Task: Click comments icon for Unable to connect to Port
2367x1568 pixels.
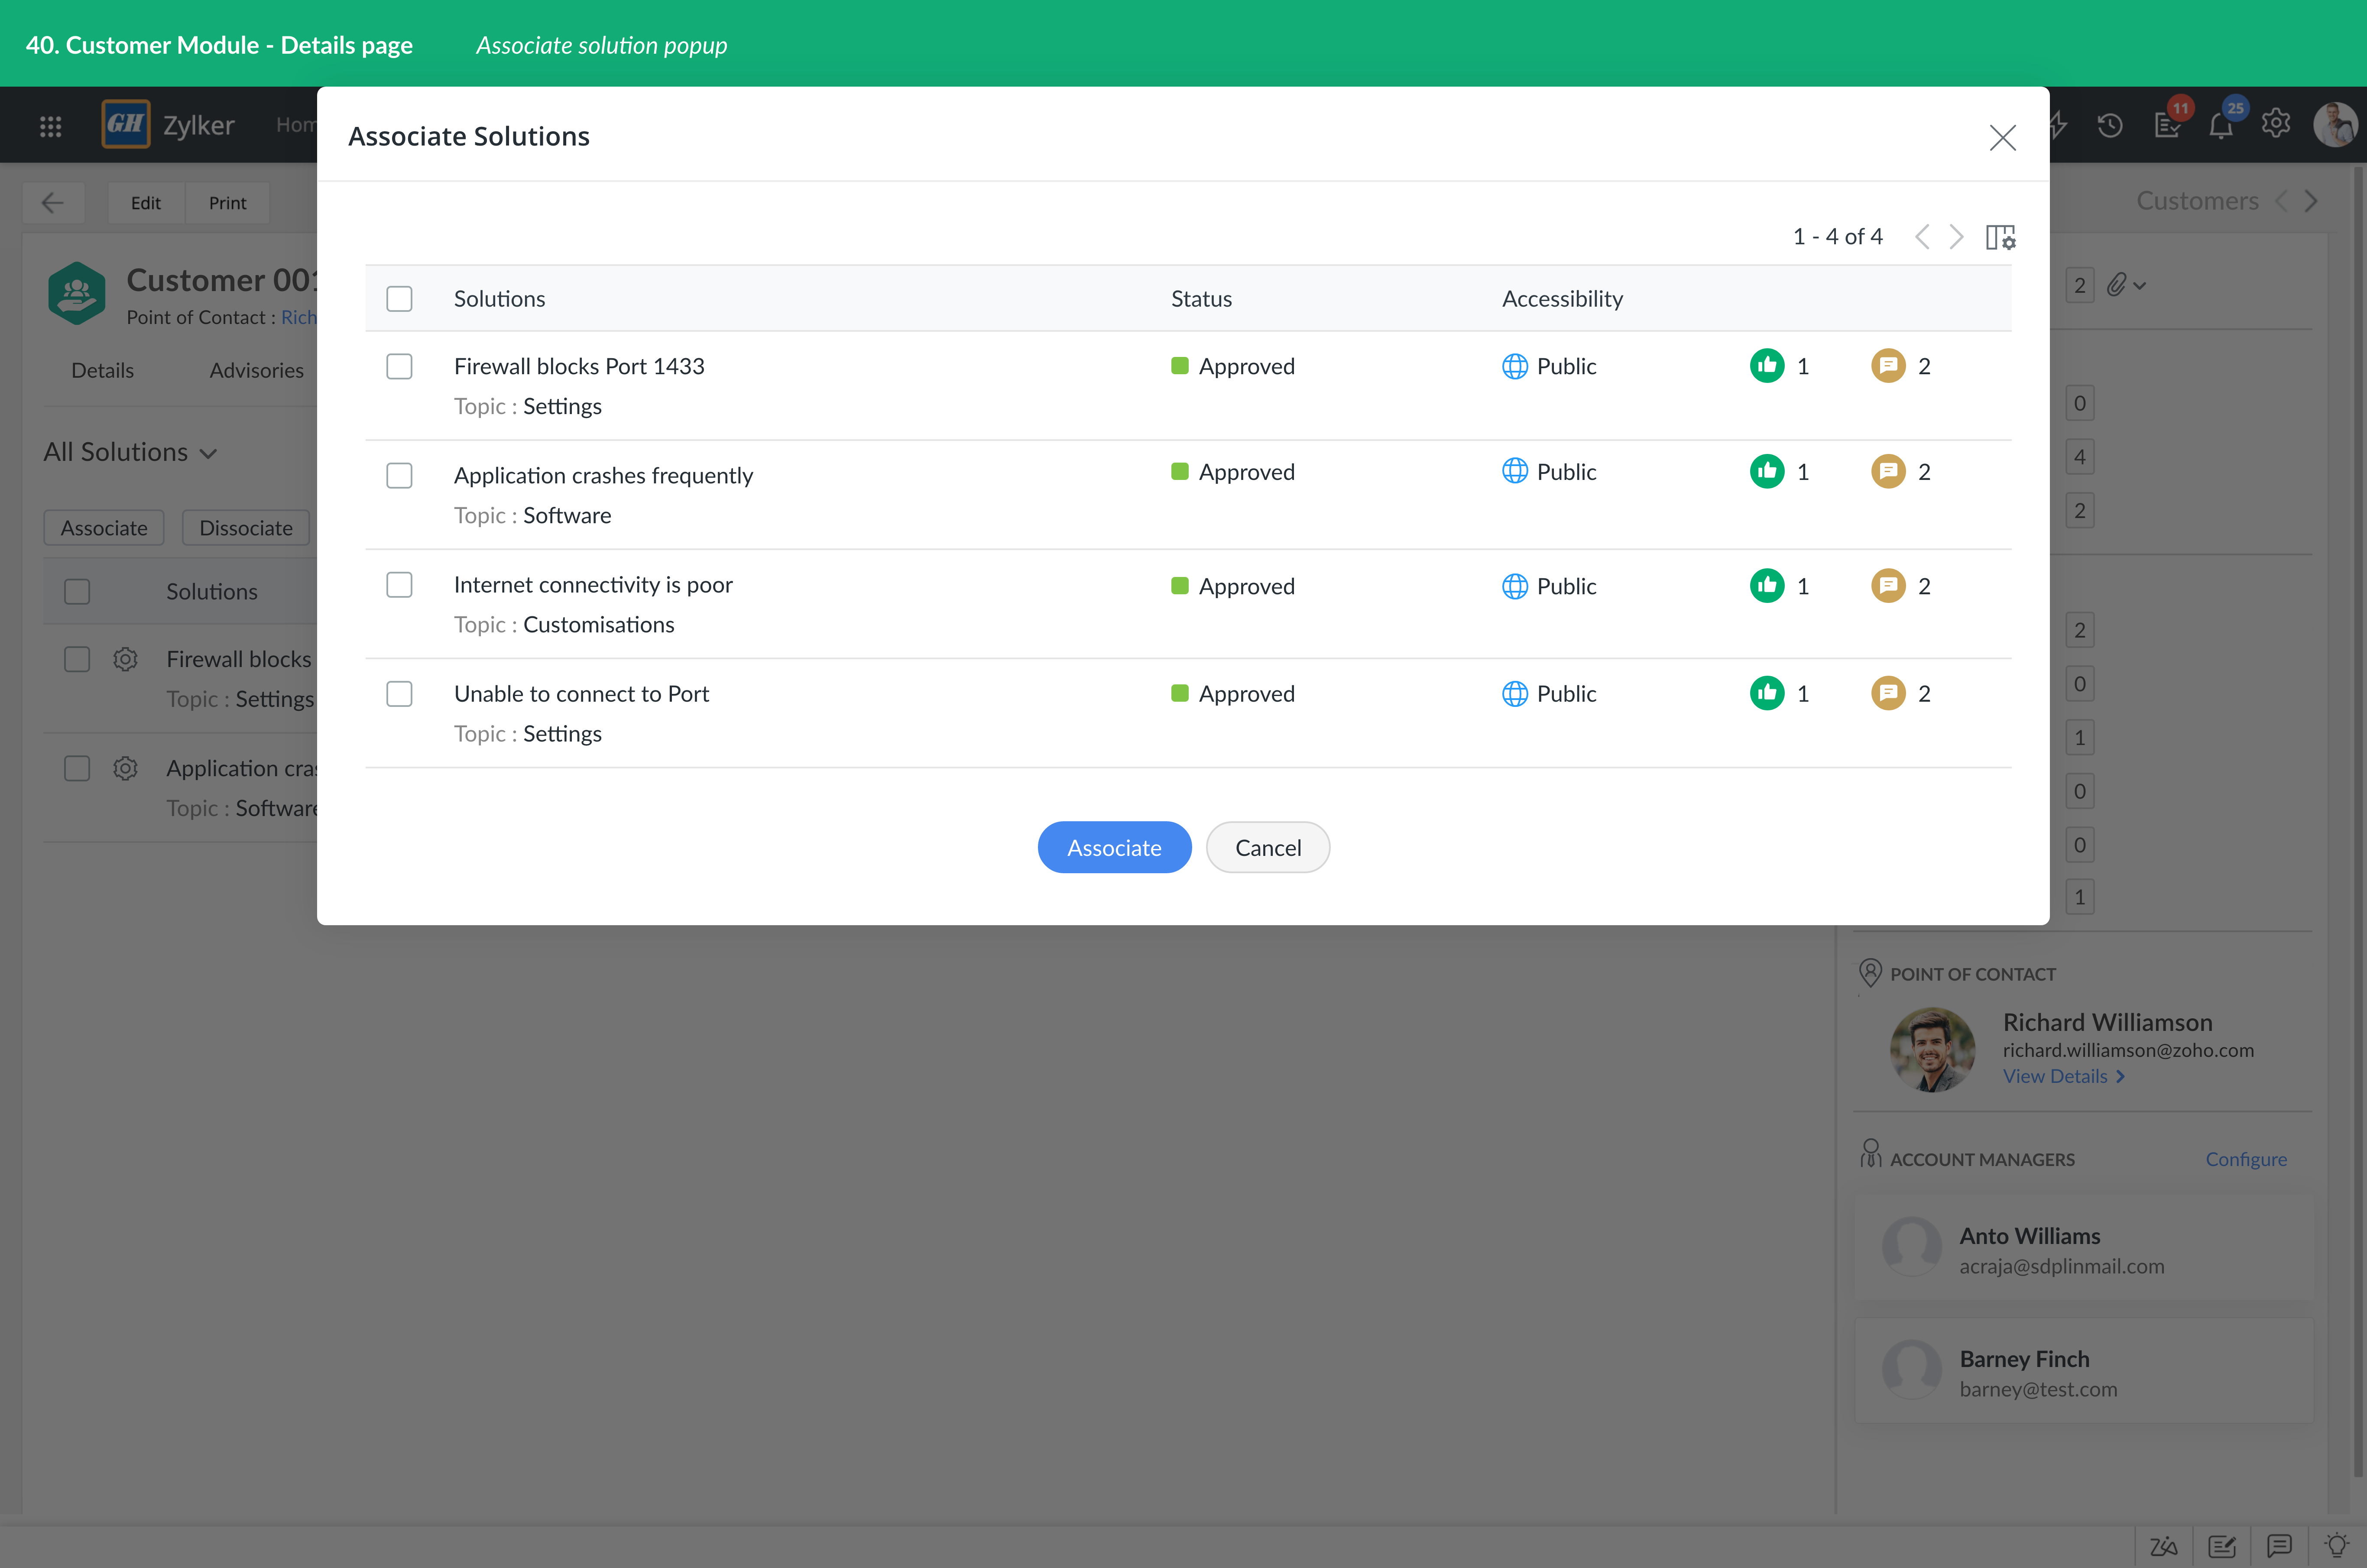Action: [x=1888, y=693]
